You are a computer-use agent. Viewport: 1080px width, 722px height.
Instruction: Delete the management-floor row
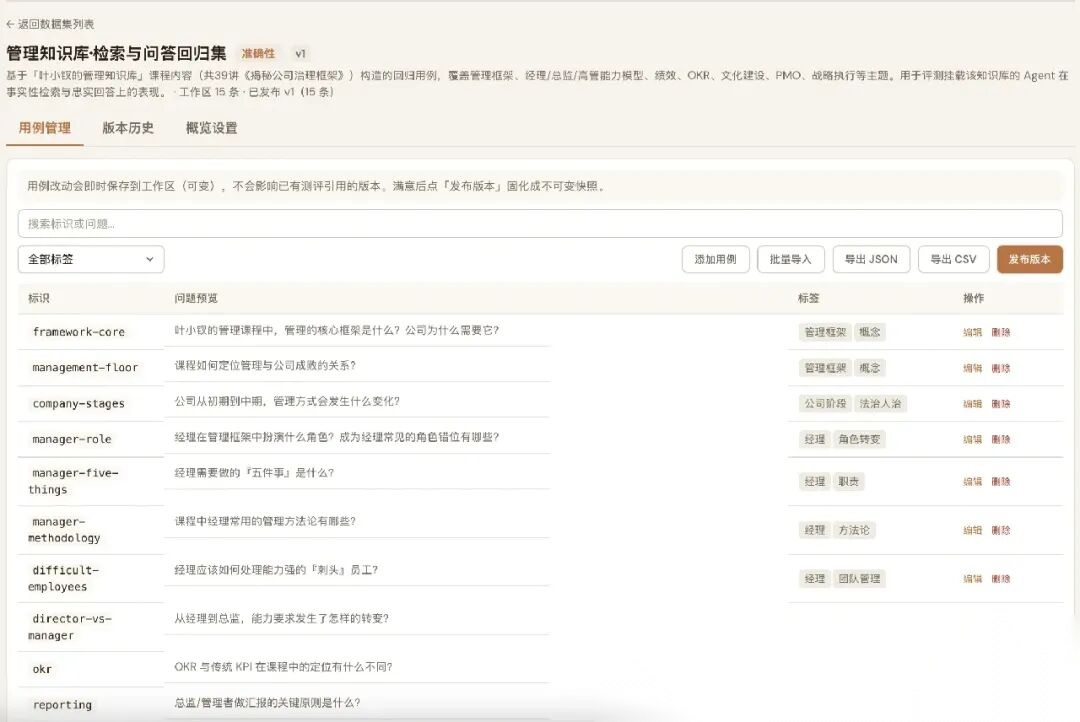coord(1001,368)
